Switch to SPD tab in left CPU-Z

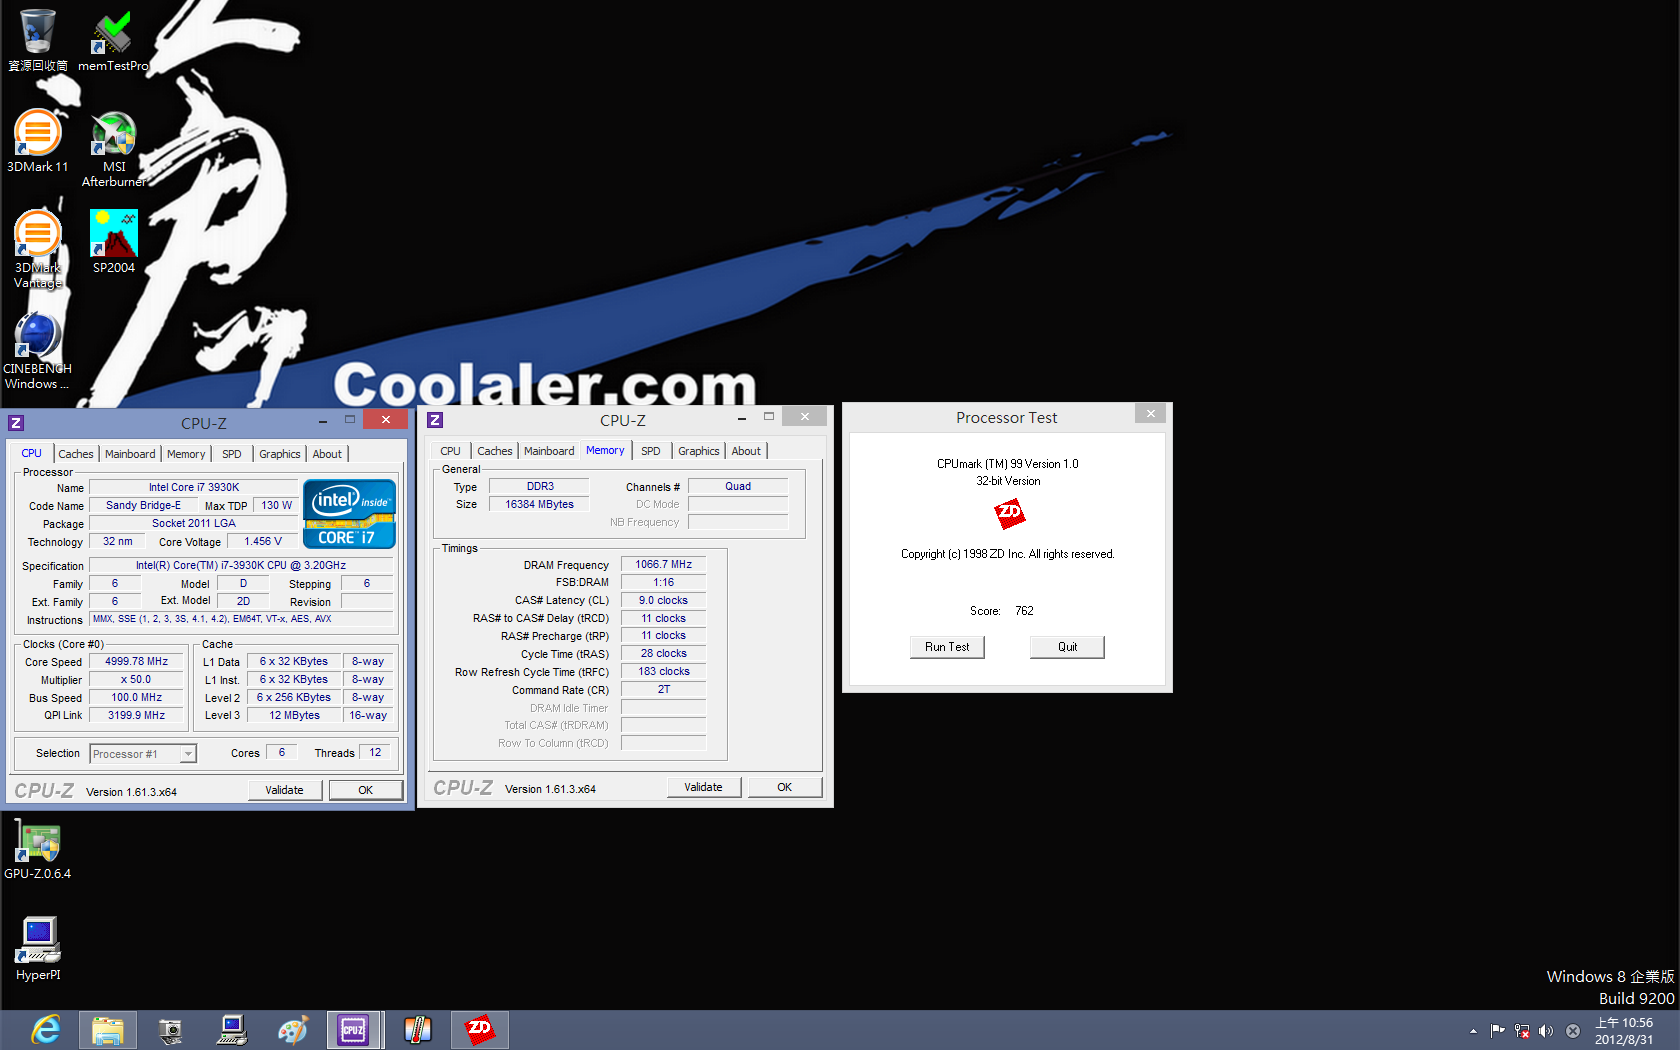point(232,454)
